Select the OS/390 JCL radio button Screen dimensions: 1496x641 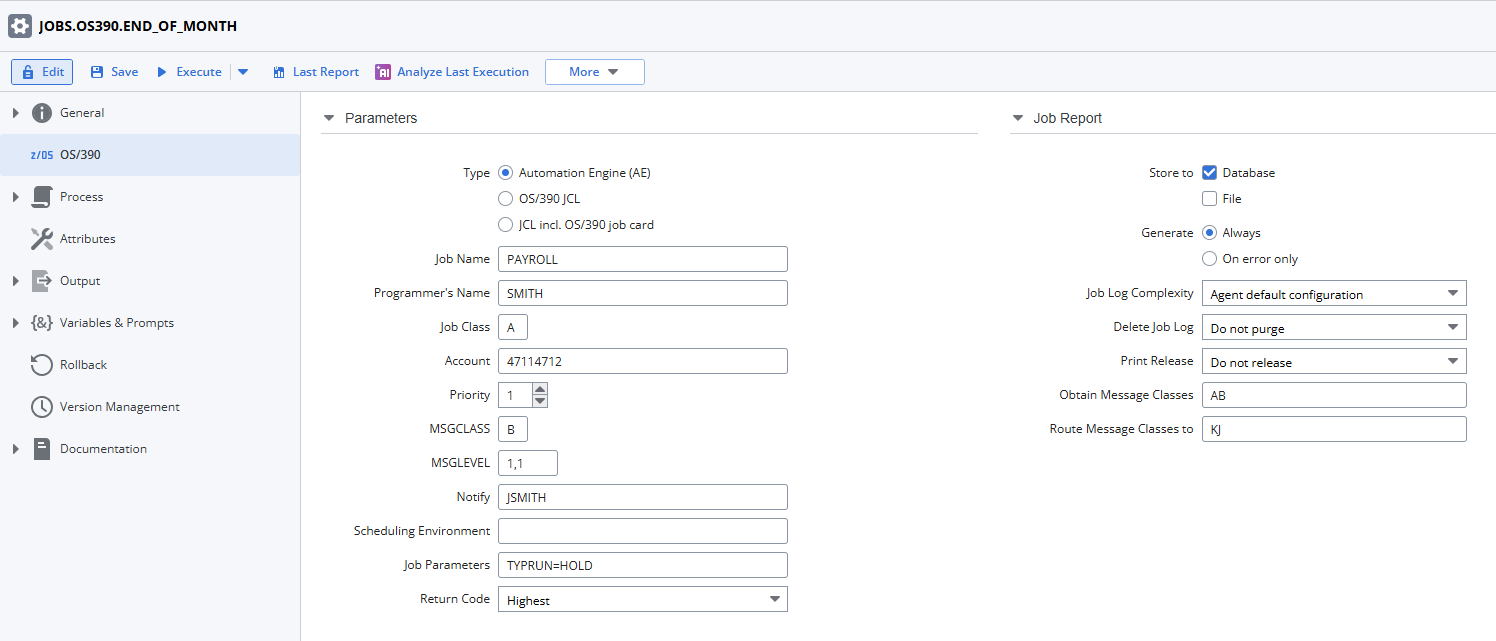[505, 199]
